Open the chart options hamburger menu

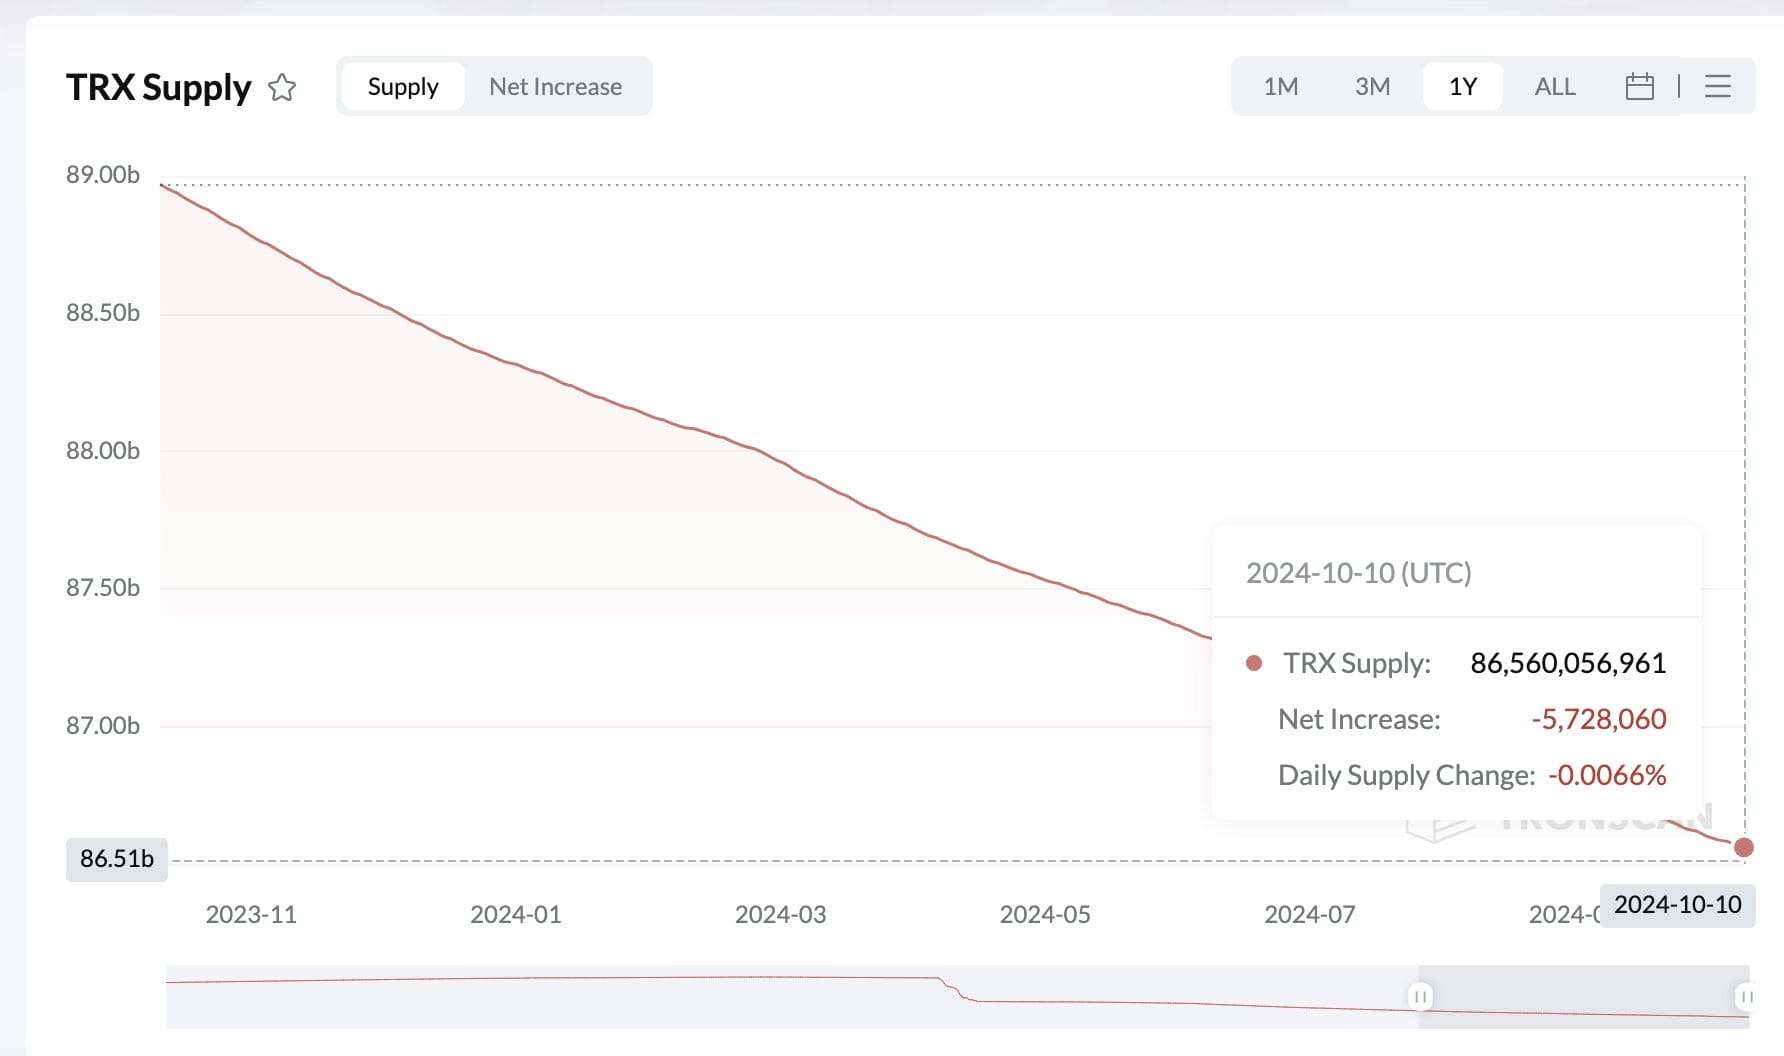tap(1718, 86)
